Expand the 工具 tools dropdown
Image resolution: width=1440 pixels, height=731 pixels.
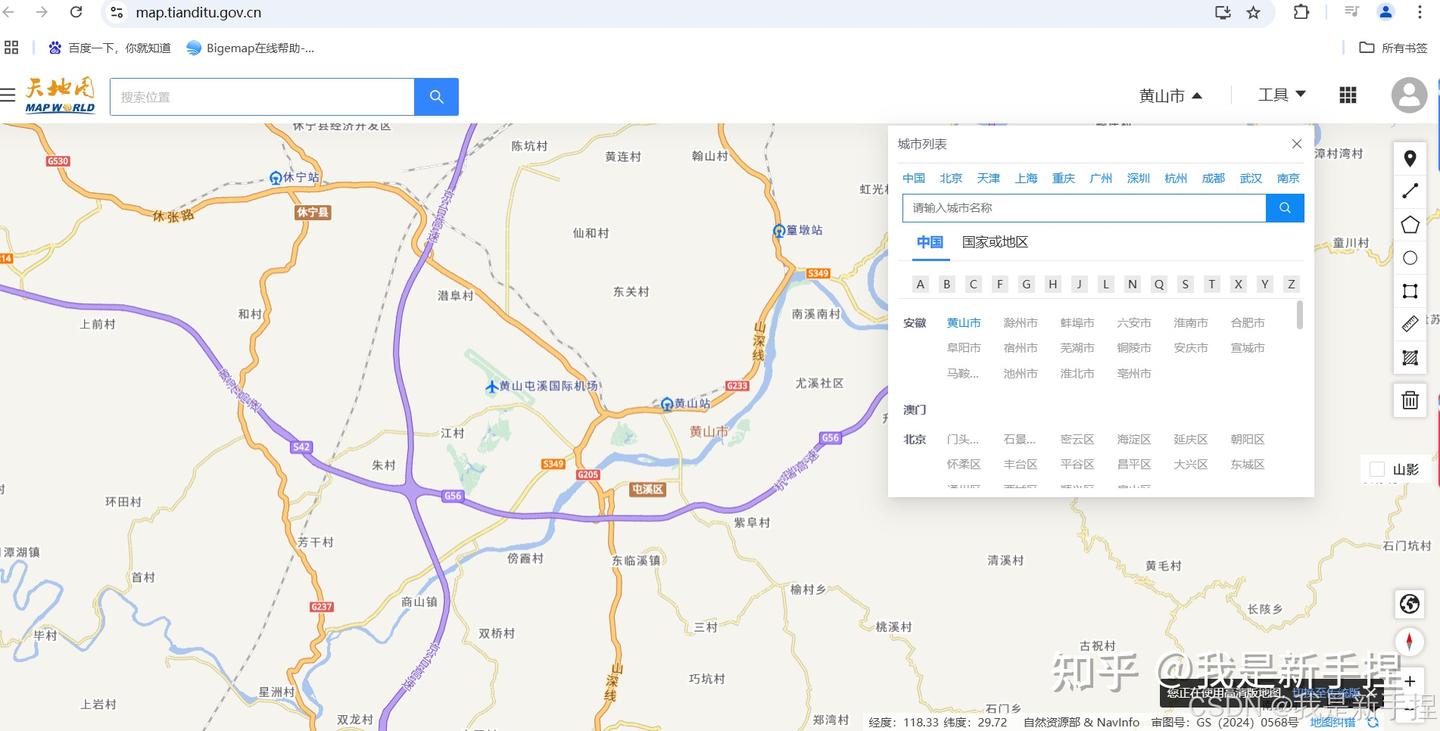coord(1281,94)
